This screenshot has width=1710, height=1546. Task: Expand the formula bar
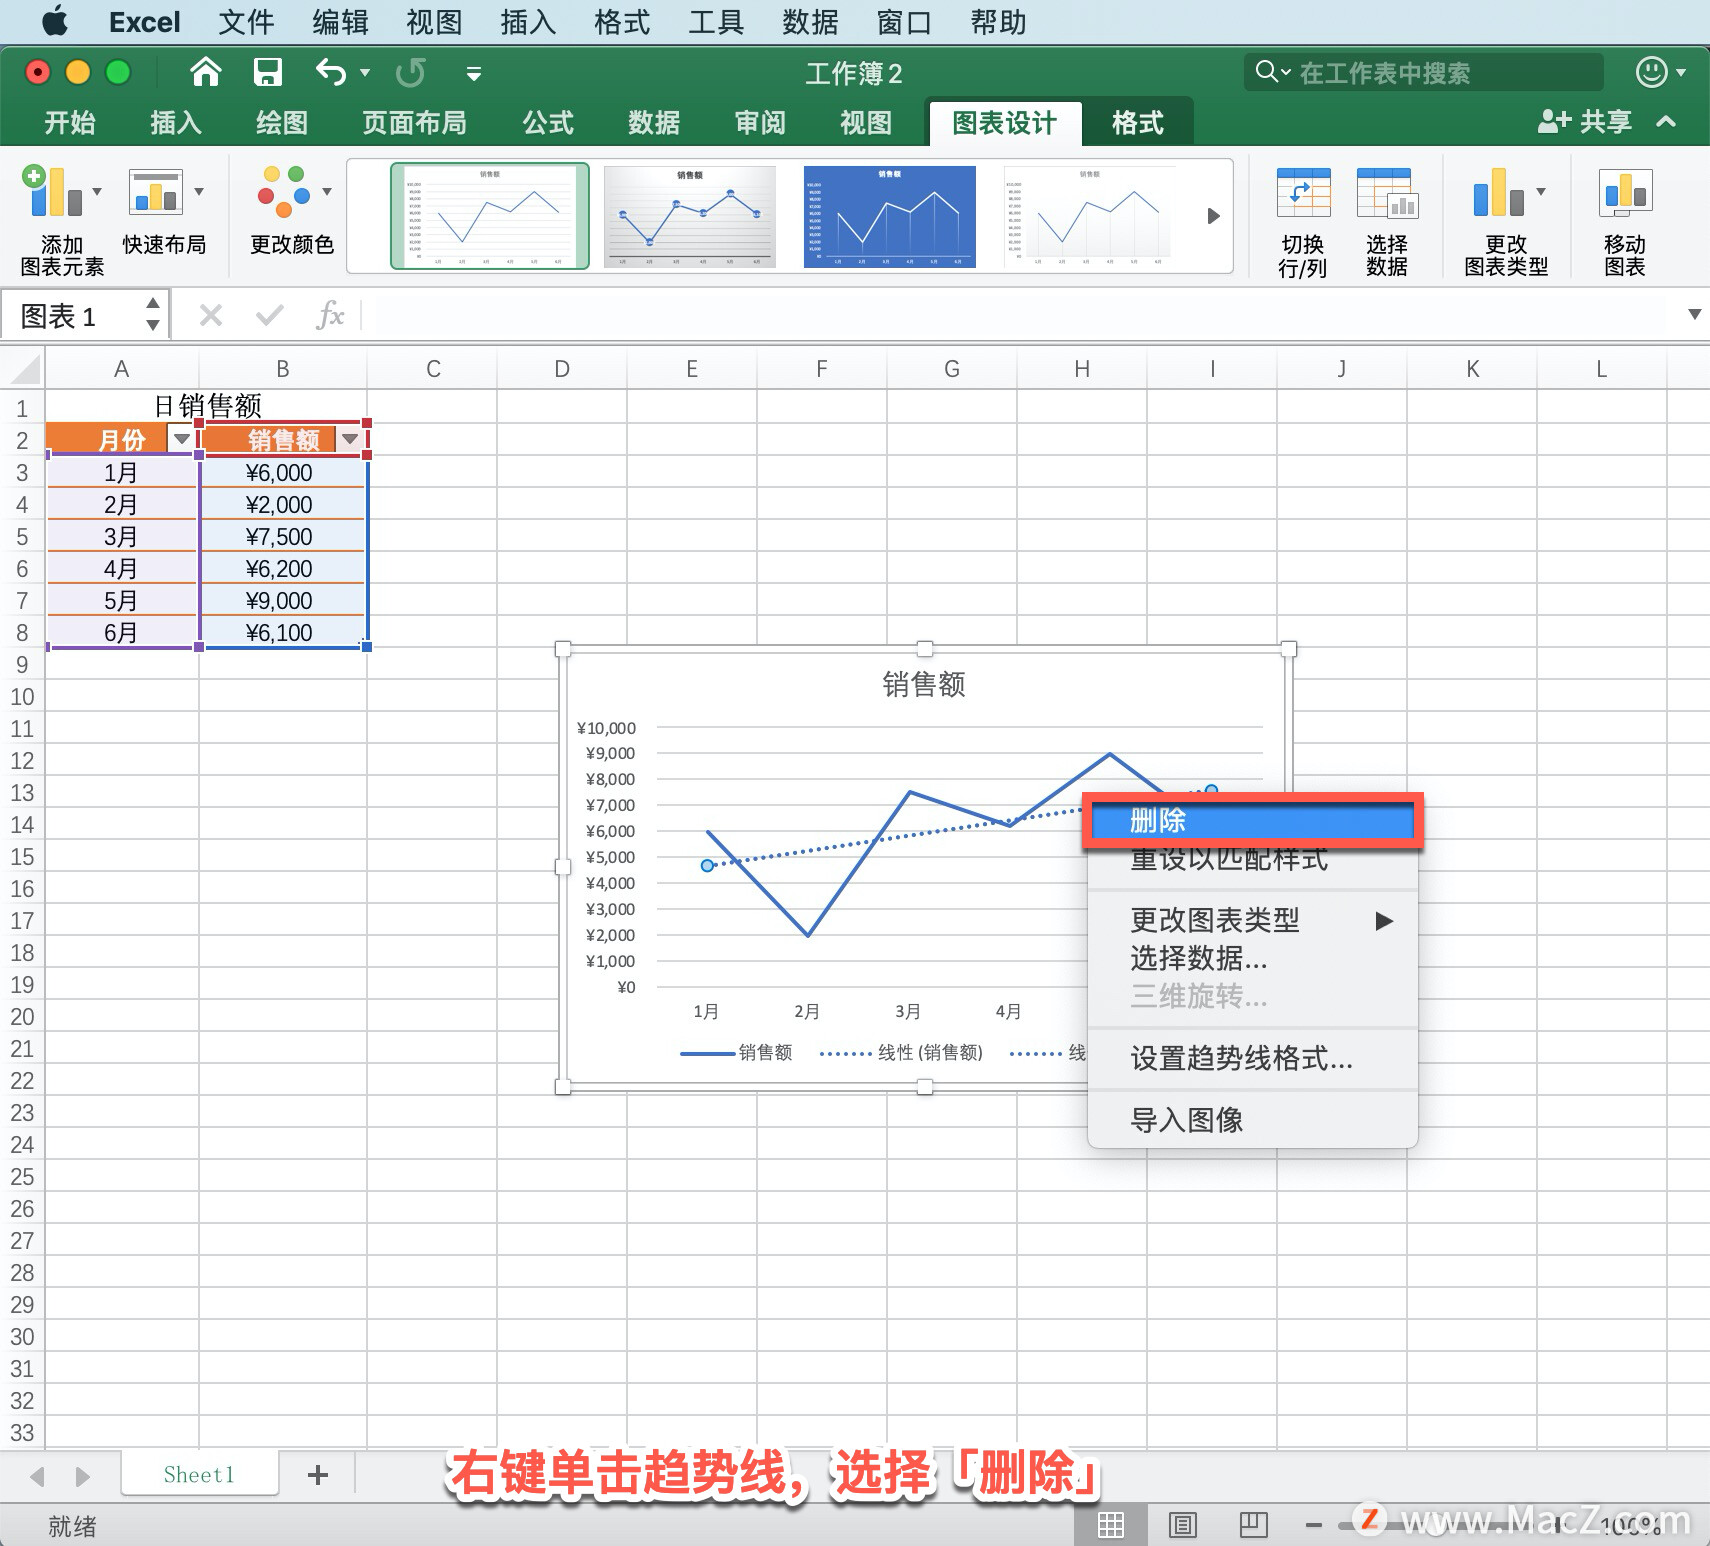(x=1694, y=314)
